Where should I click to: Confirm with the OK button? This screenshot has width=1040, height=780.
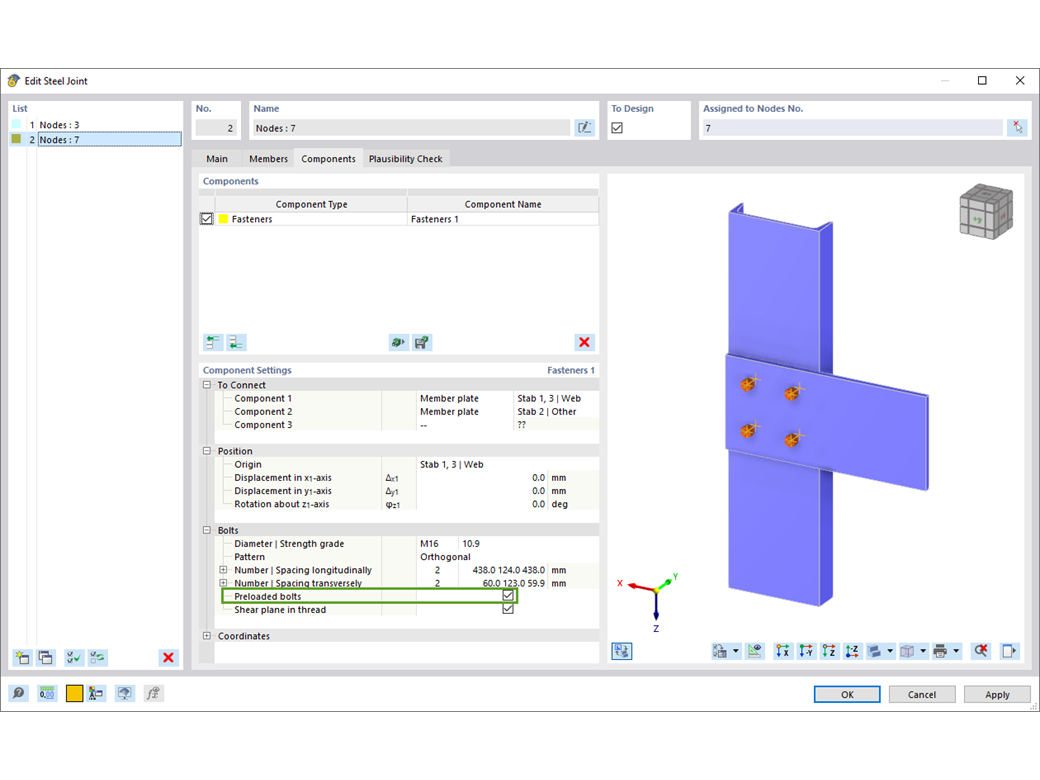point(847,694)
